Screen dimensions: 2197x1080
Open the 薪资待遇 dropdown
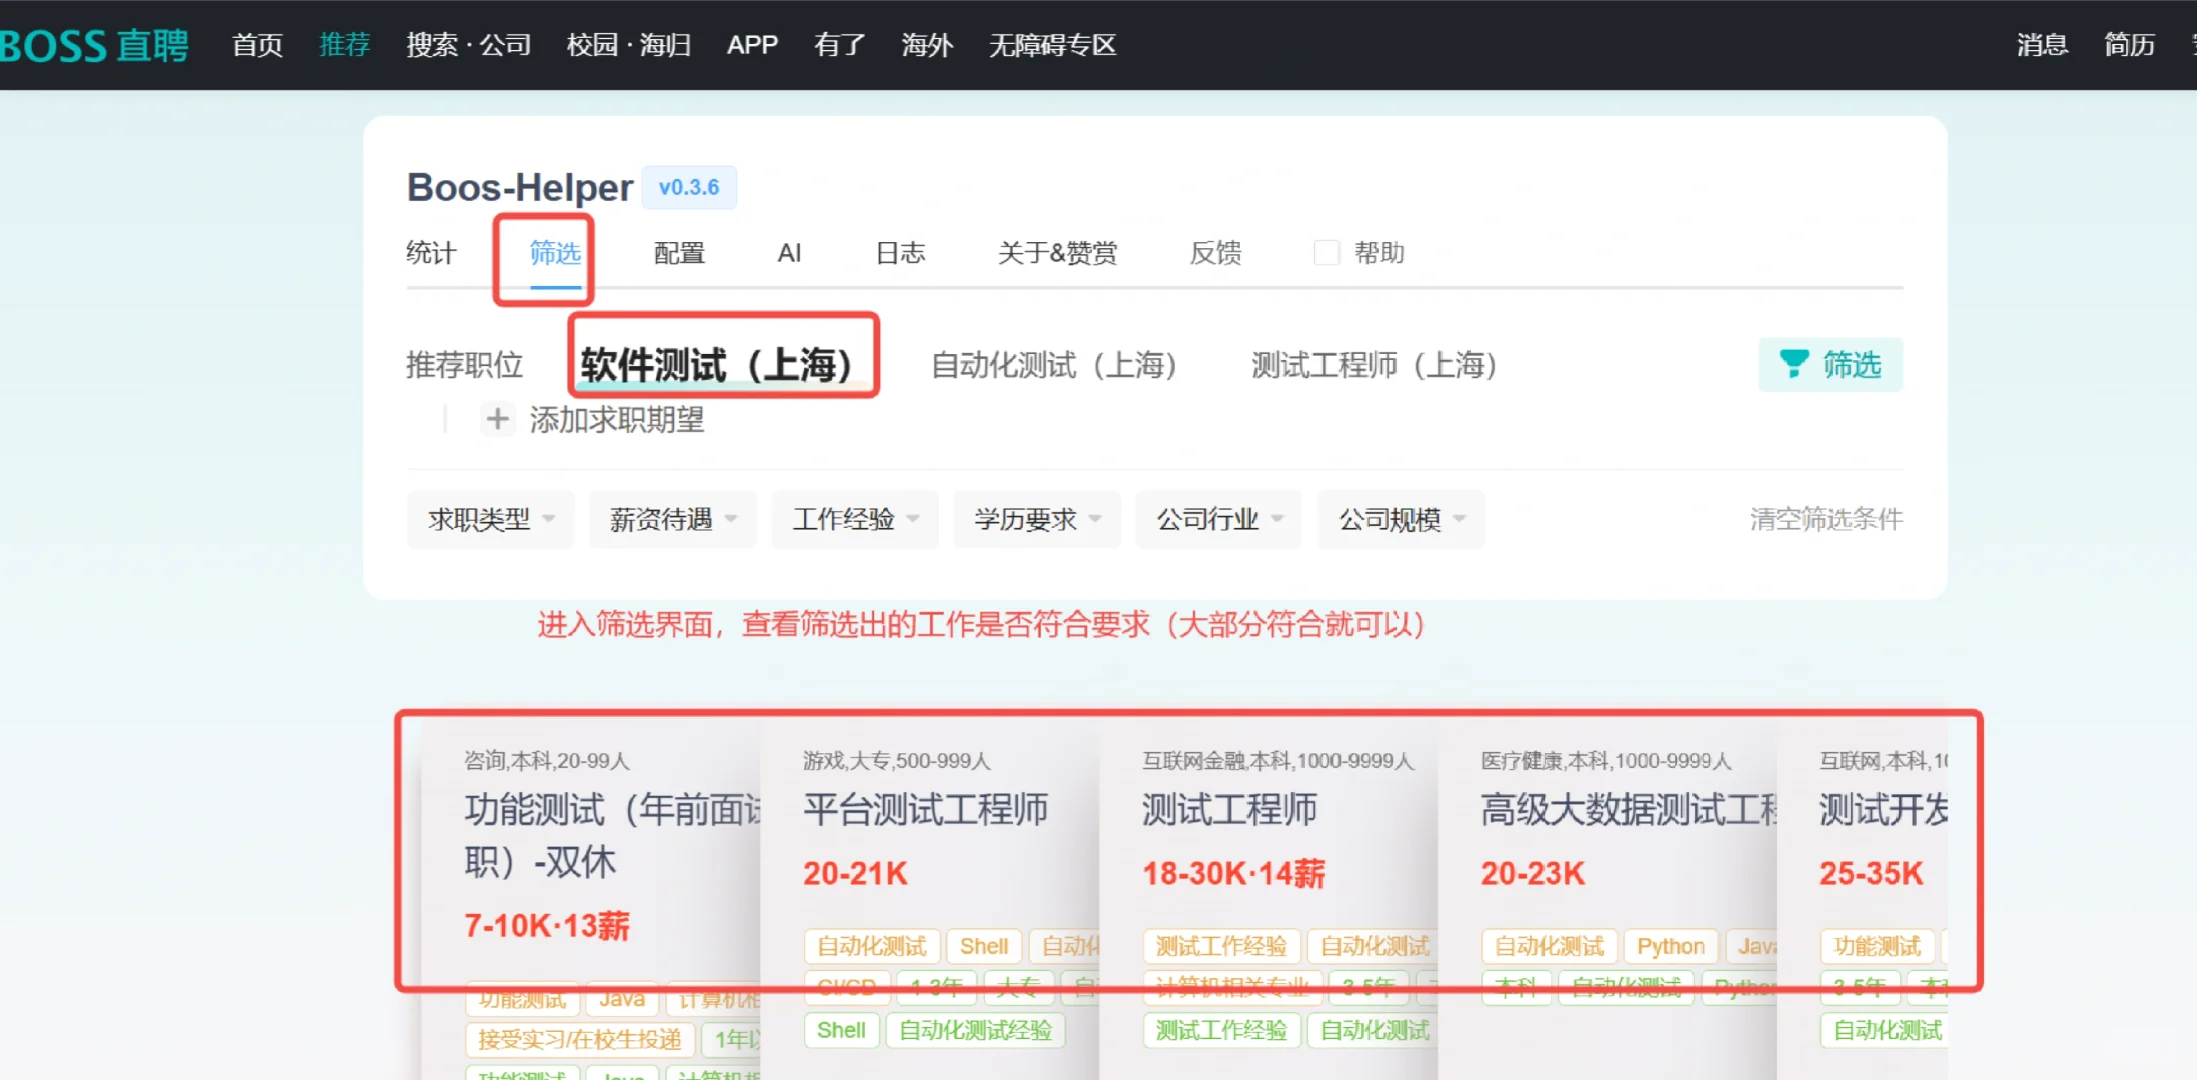671,519
